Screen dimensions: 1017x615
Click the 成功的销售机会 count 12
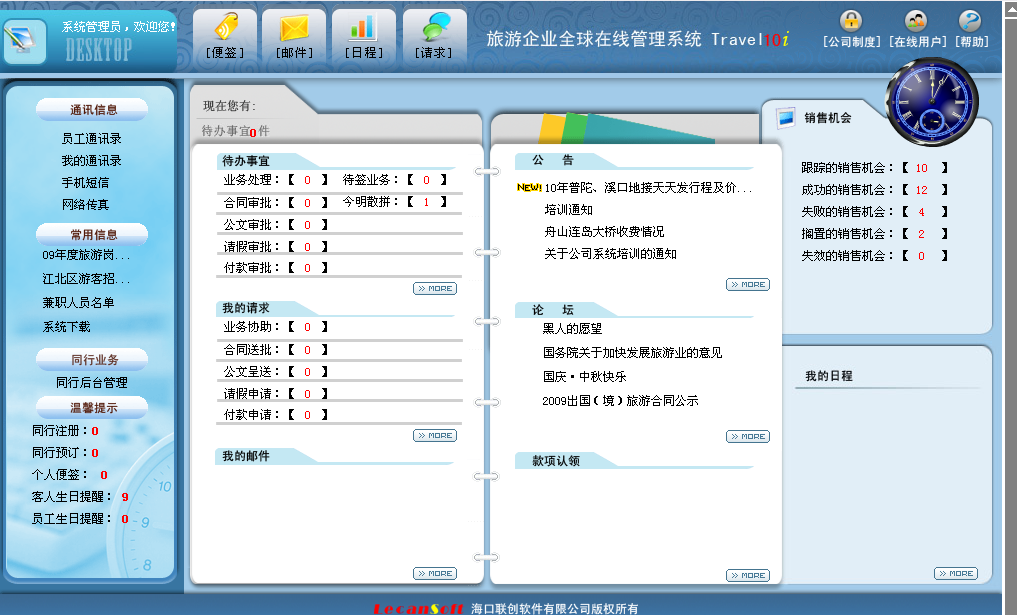pyautogui.click(x=922, y=191)
